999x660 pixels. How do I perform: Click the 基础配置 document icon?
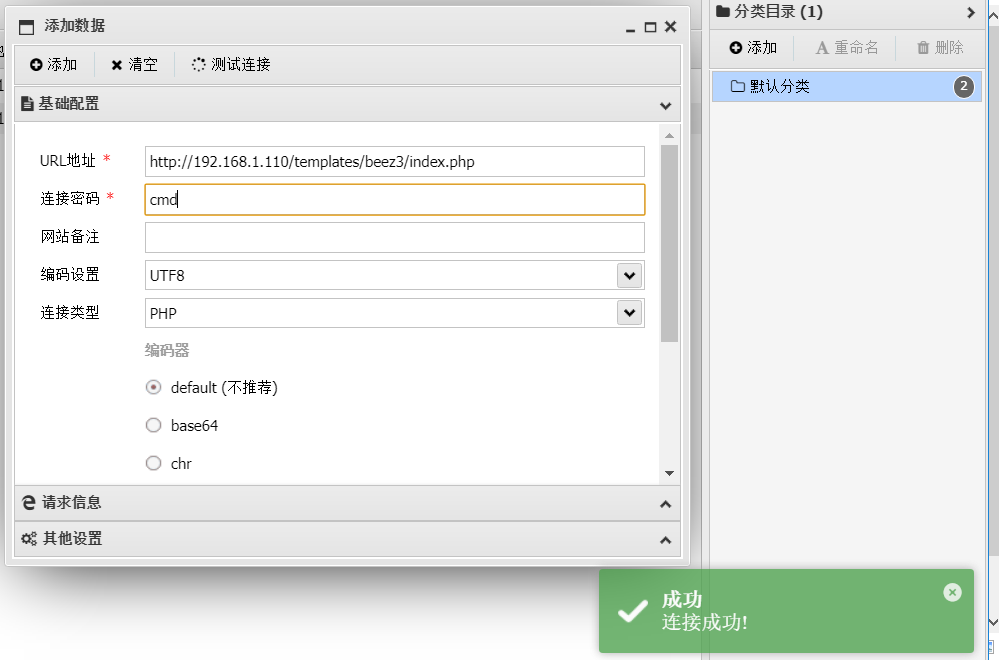click(x=27, y=103)
